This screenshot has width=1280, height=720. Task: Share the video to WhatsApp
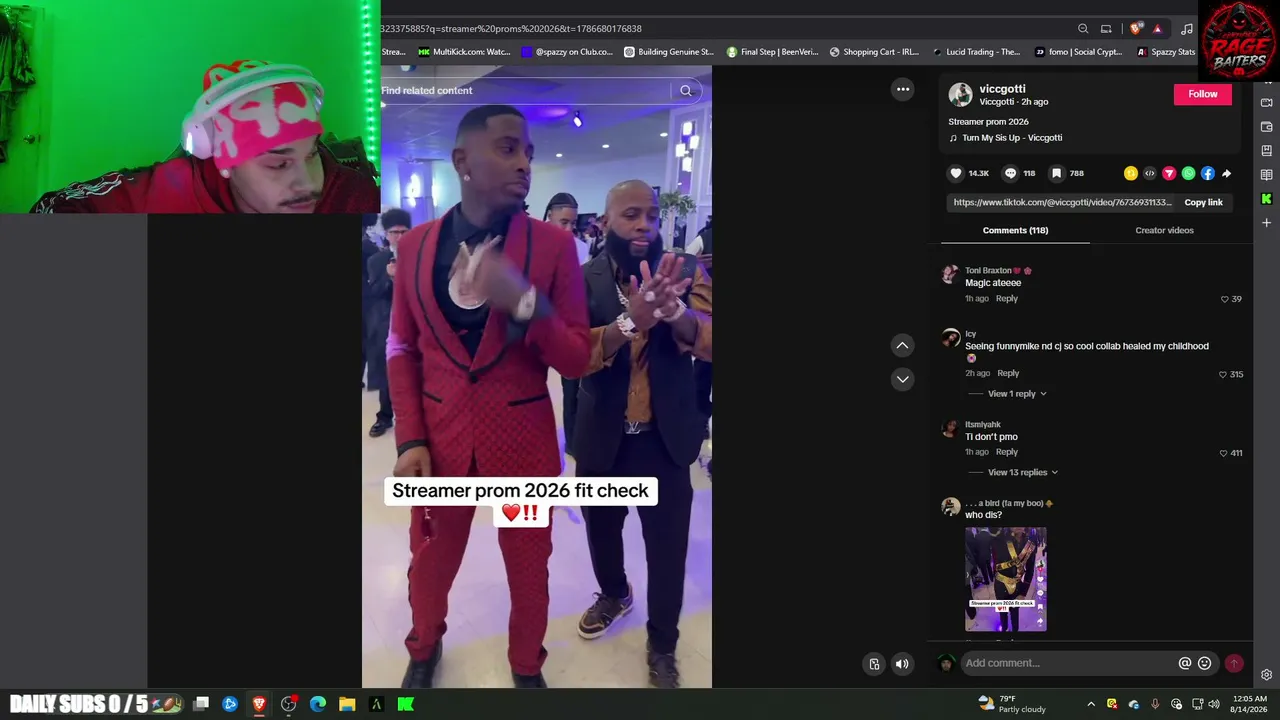click(1188, 173)
